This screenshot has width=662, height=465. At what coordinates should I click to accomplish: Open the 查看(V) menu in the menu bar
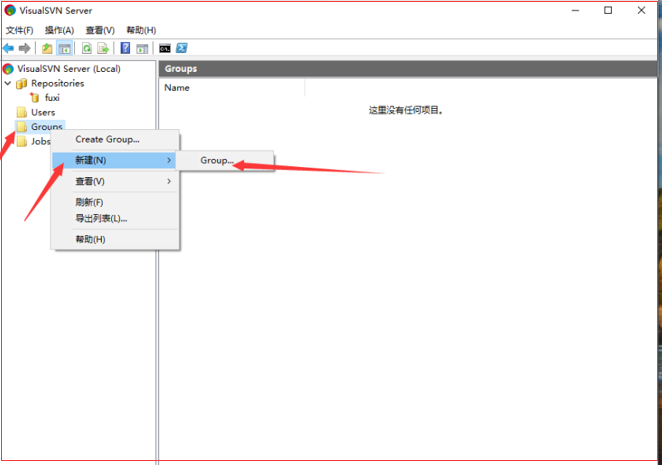click(100, 30)
